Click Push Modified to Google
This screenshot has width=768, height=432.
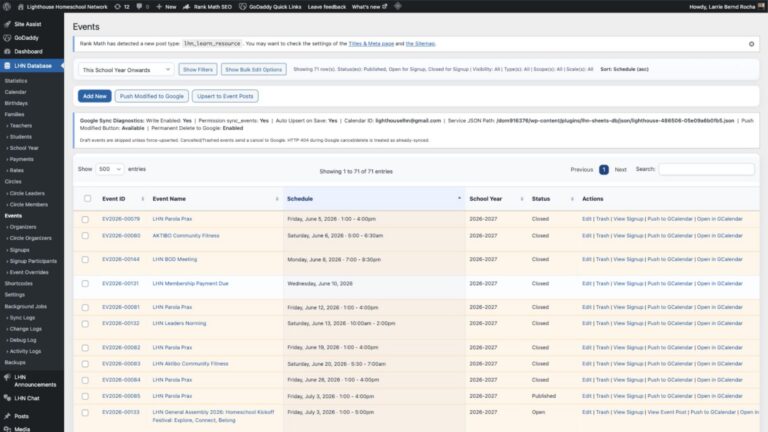coord(151,96)
